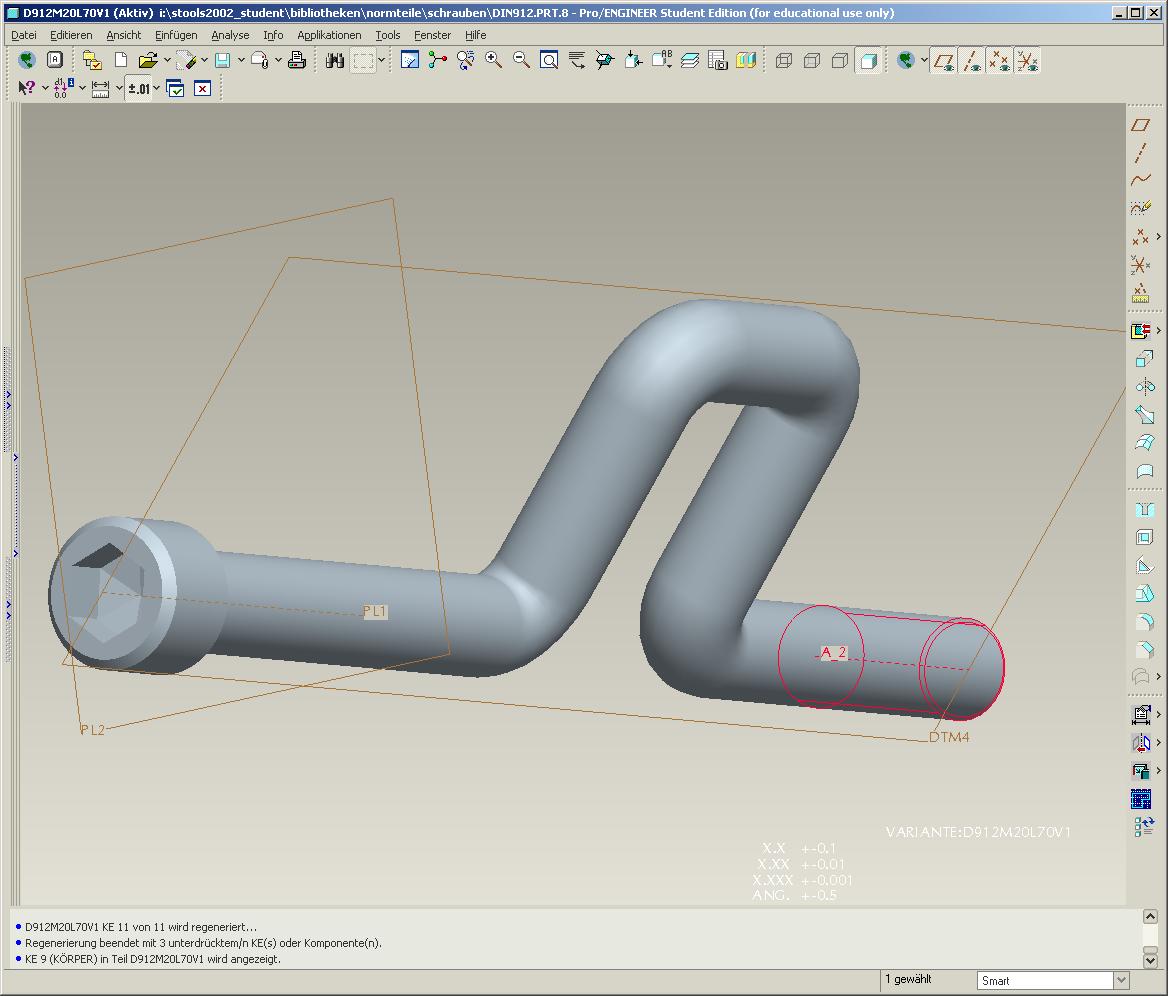Open the Analyse menu
1168x996 pixels.
pyautogui.click(x=230, y=35)
